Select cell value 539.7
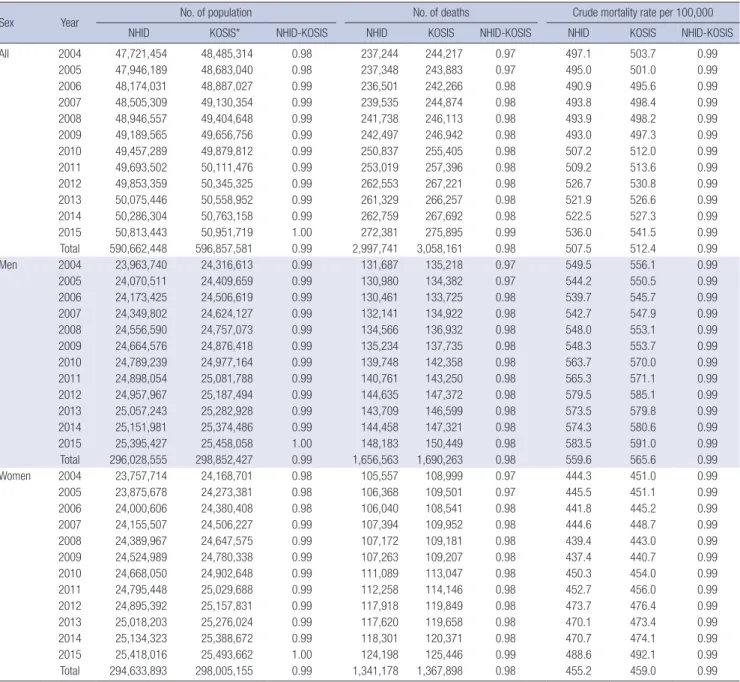 pyautogui.click(x=578, y=297)
